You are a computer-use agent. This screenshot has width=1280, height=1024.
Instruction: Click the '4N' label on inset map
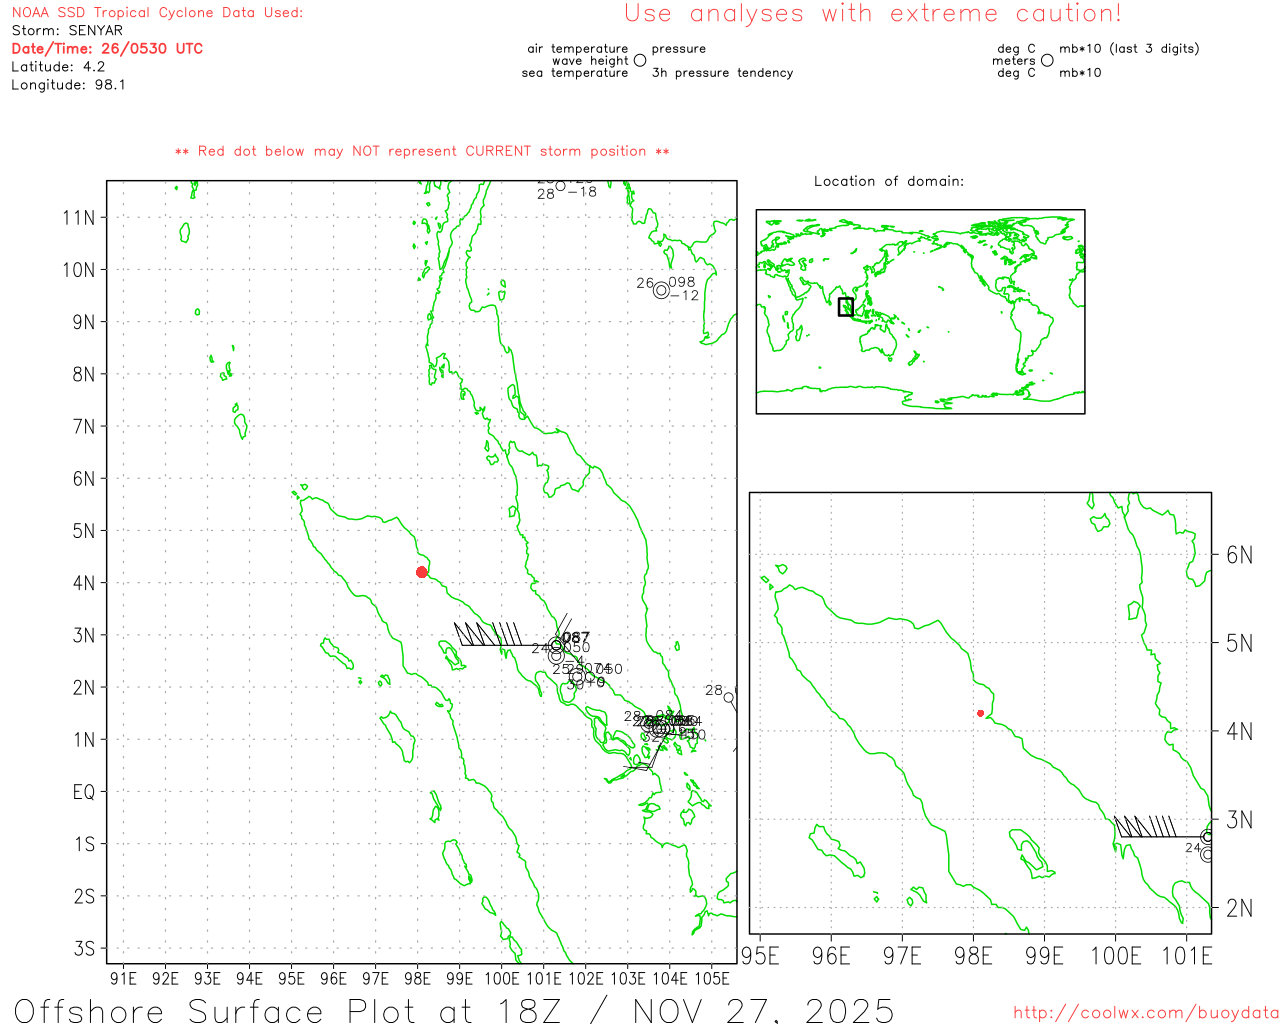pos(1239,731)
